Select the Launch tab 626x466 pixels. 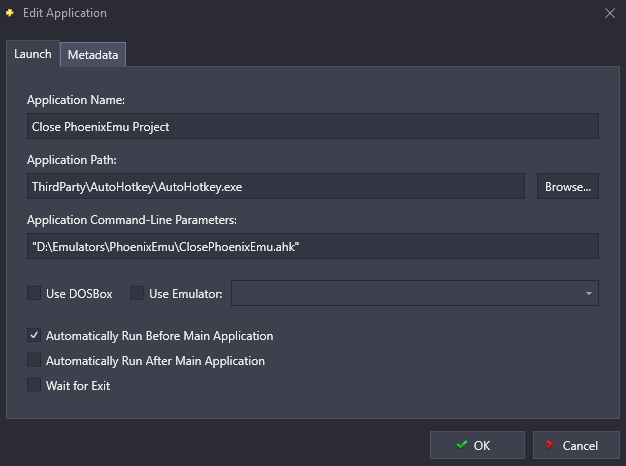pos(33,54)
